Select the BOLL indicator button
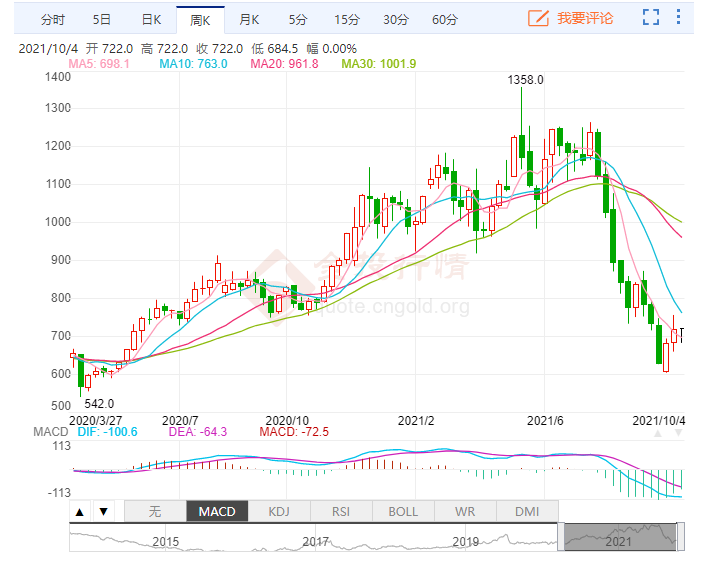 click(403, 512)
